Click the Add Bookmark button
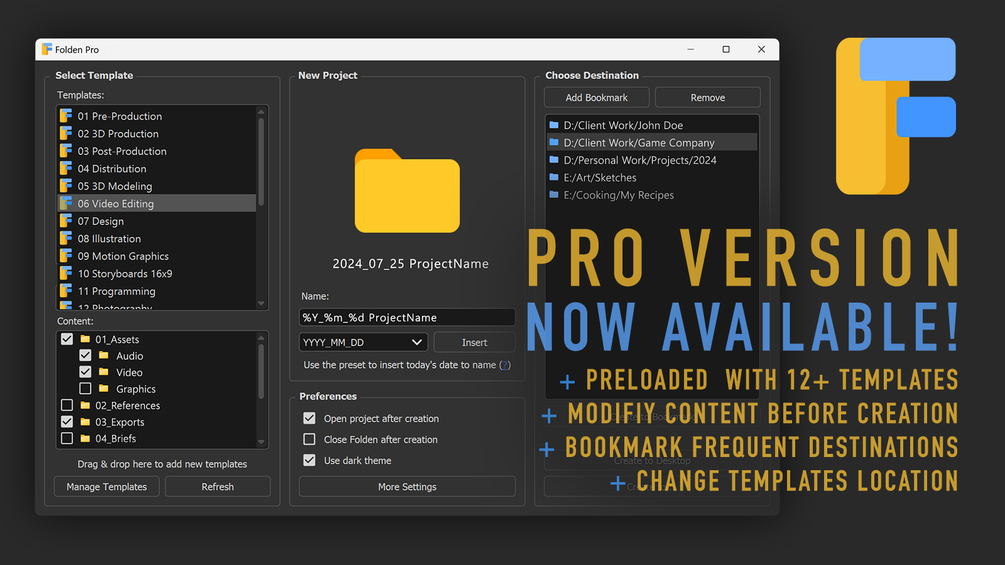 click(x=597, y=97)
